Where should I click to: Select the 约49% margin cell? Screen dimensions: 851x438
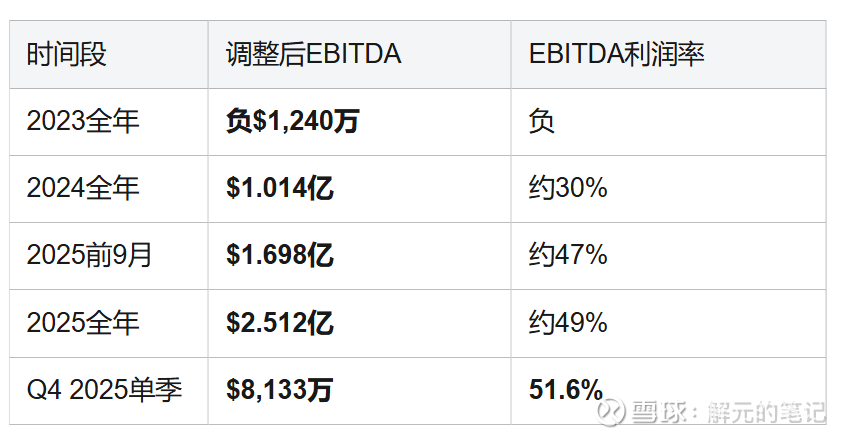click(x=568, y=323)
